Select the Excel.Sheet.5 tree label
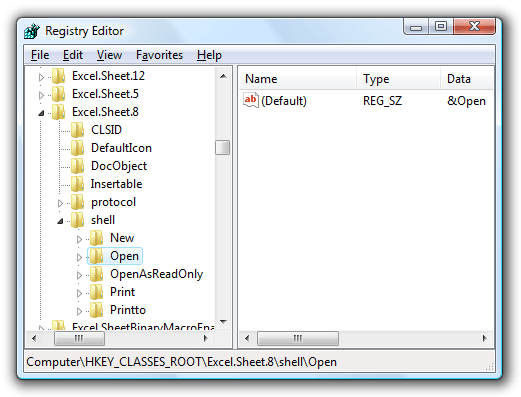This screenshot has width=521, height=397. point(105,94)
